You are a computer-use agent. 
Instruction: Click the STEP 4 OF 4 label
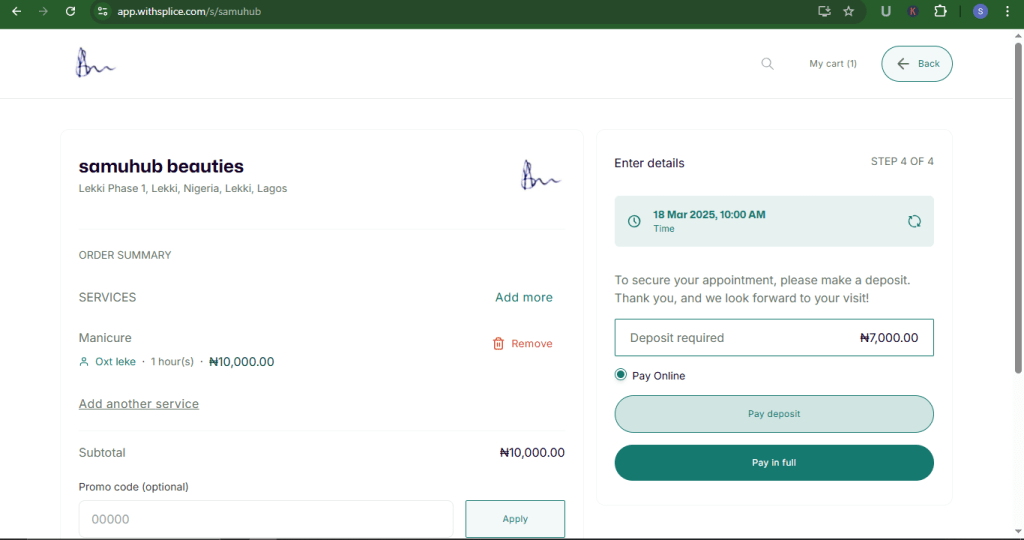point(902,161)
